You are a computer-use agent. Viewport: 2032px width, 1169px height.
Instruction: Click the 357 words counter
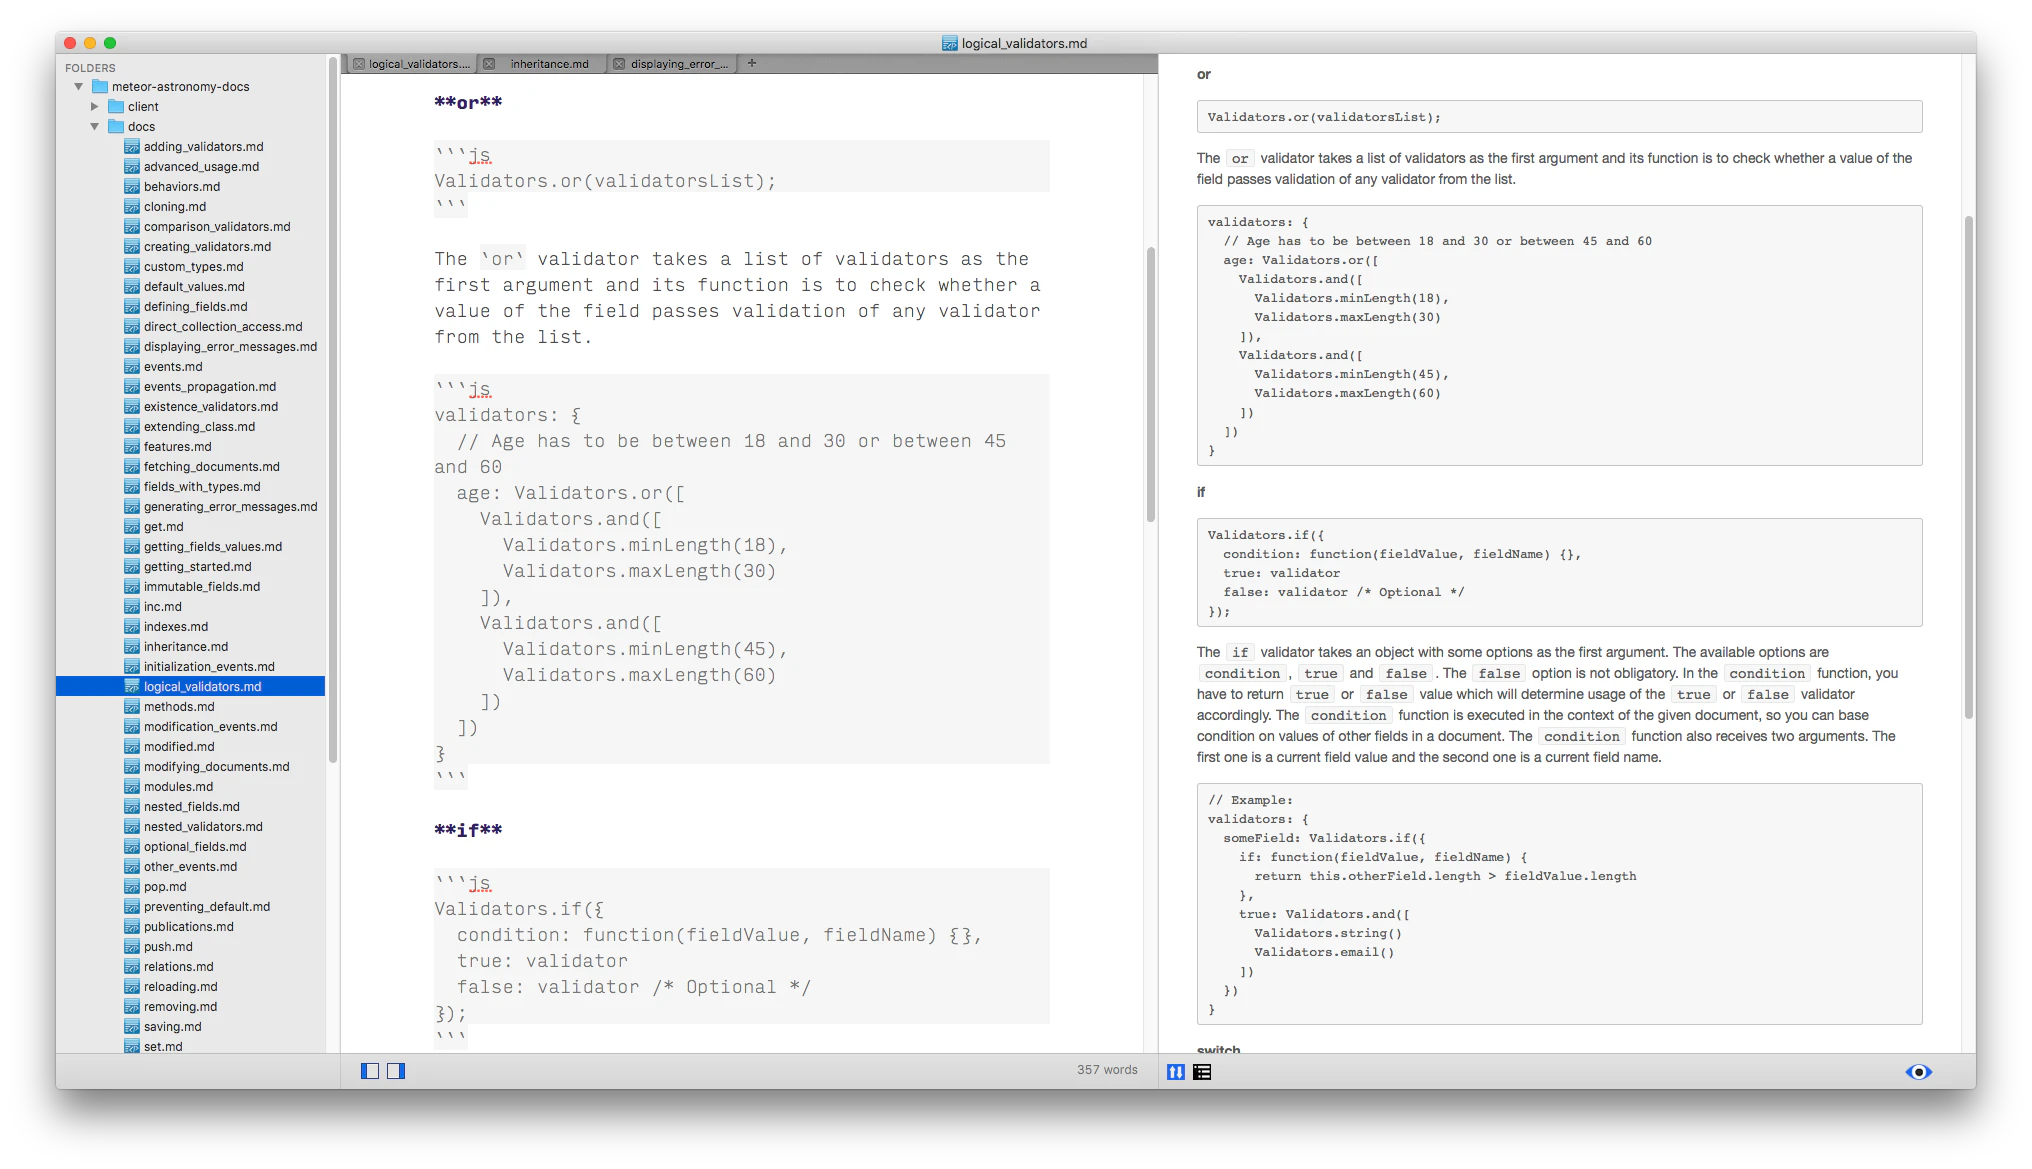(x=1107, y=1070)
